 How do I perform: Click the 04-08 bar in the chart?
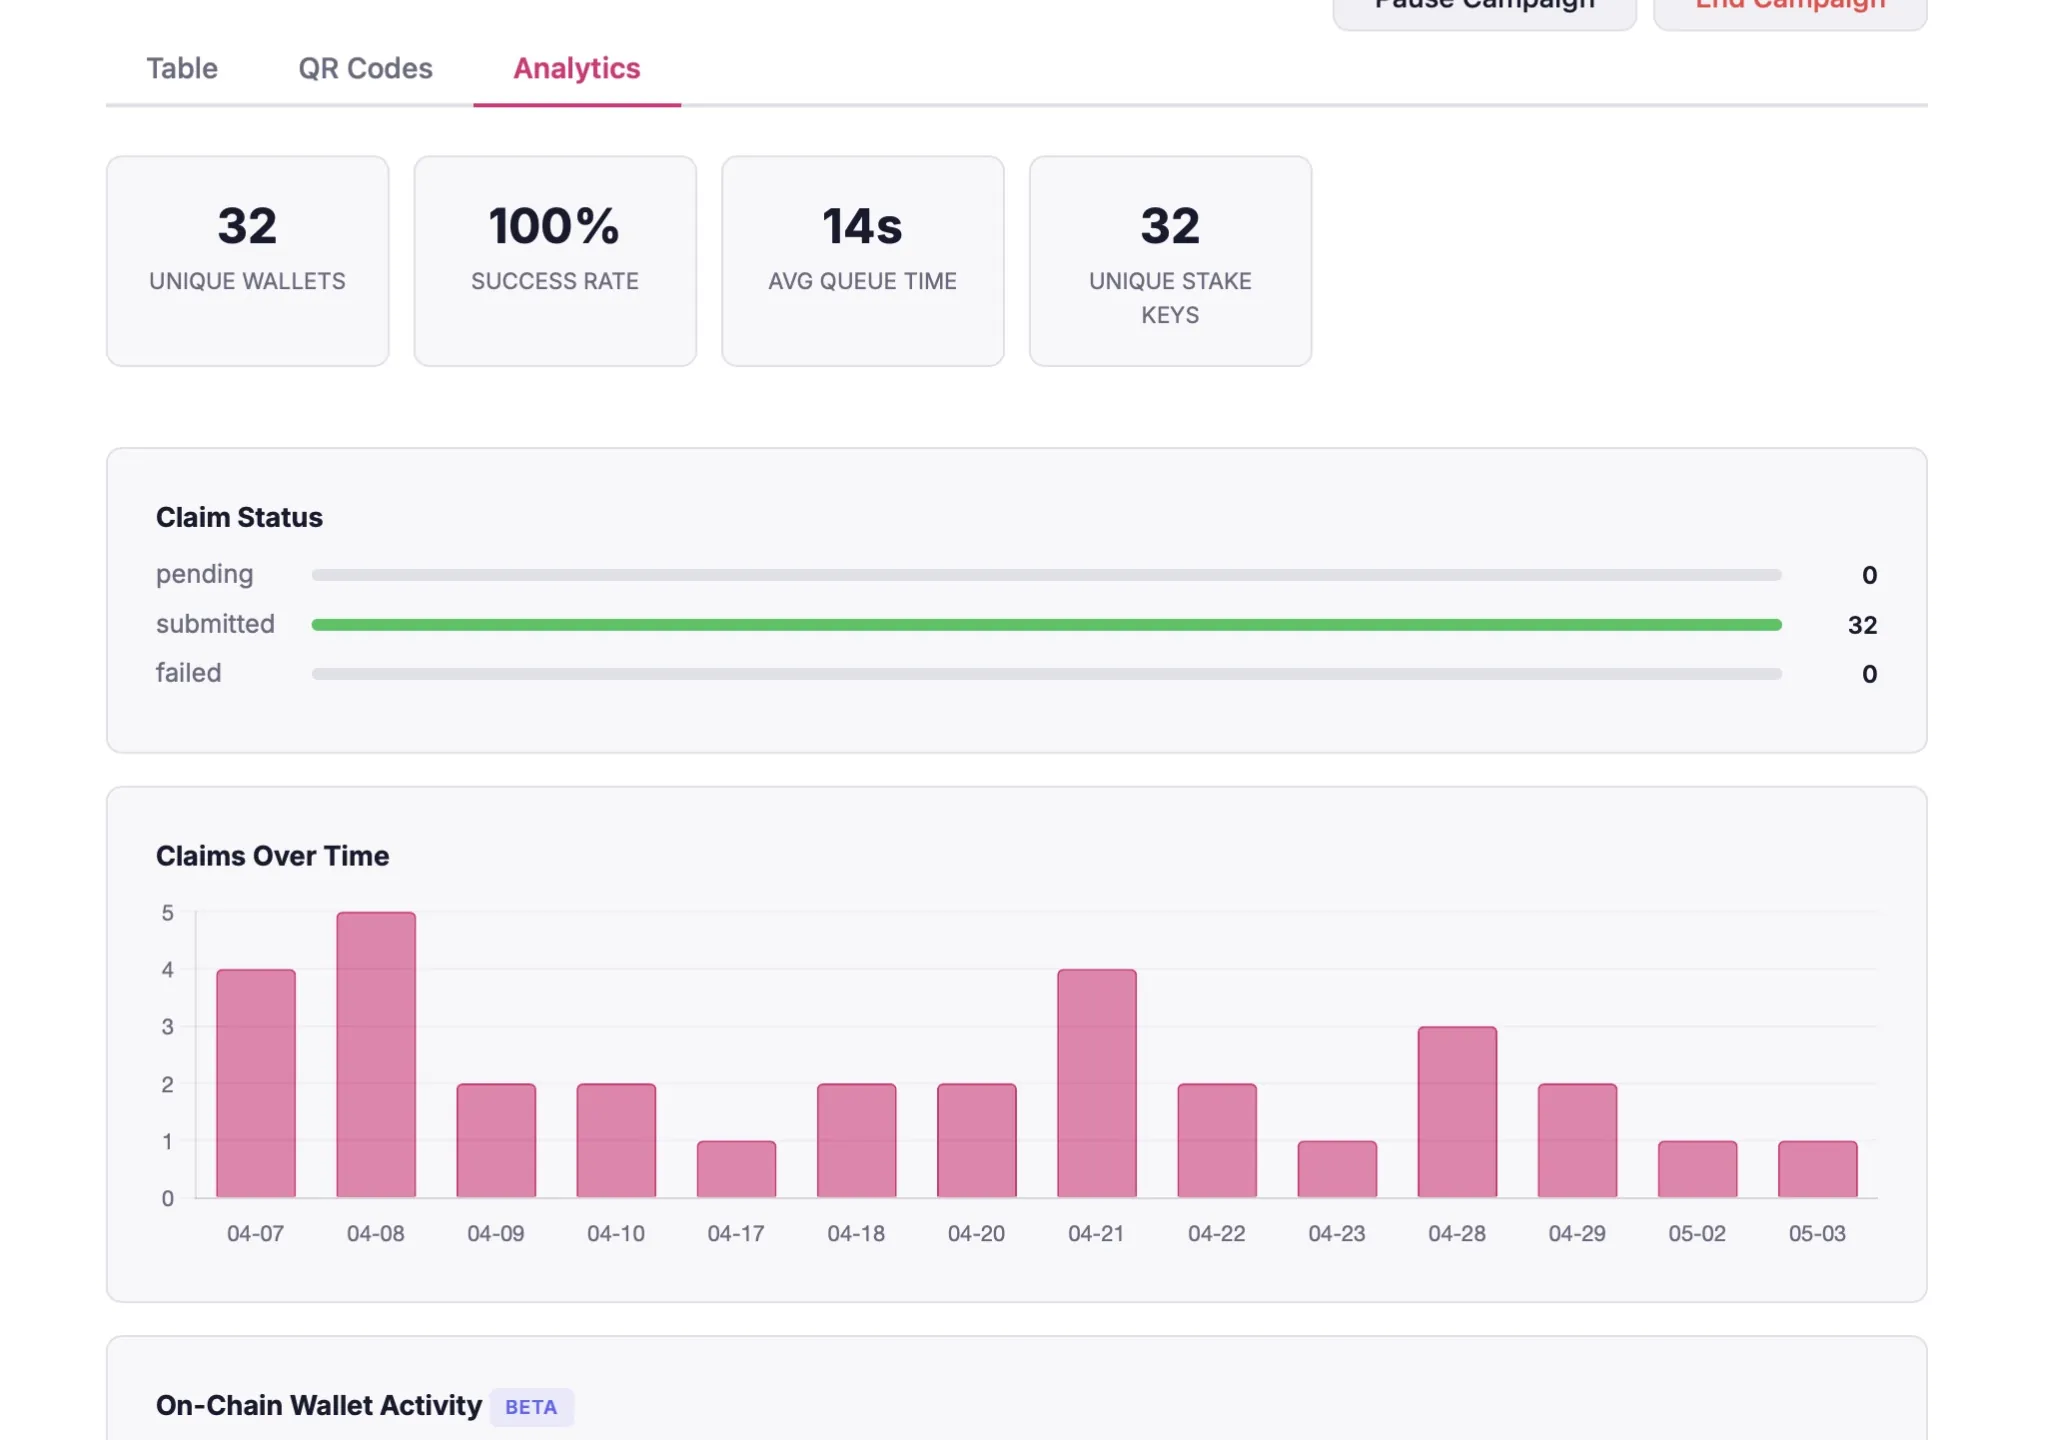tap(376, 1055)
